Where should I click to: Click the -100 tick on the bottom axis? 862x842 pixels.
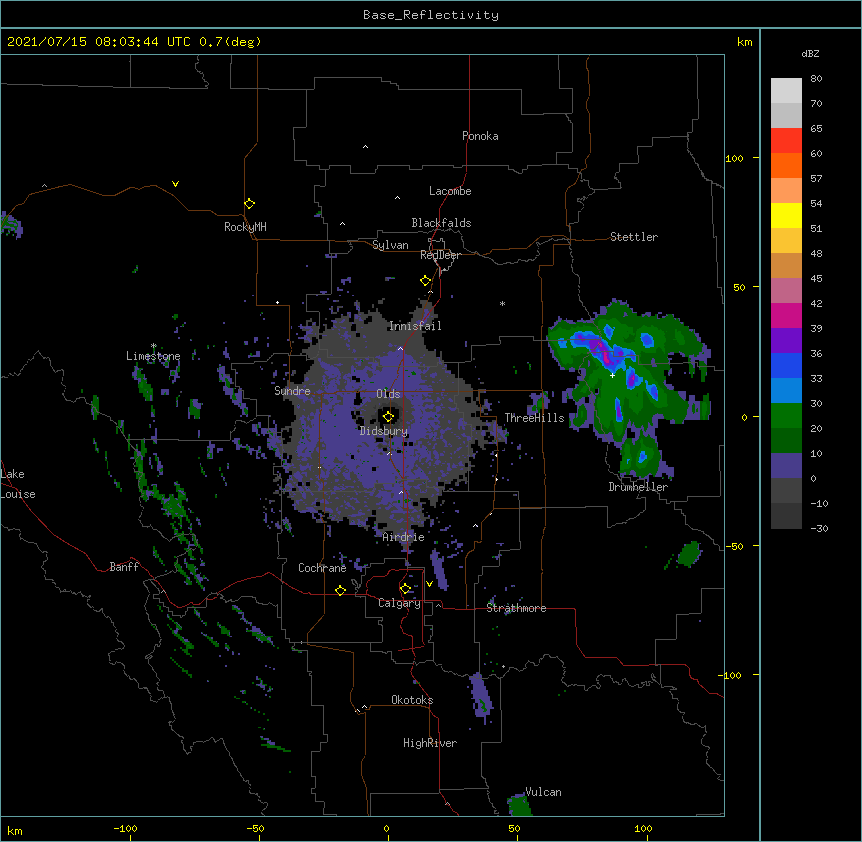pyautogui.click(x=125, y=828)
